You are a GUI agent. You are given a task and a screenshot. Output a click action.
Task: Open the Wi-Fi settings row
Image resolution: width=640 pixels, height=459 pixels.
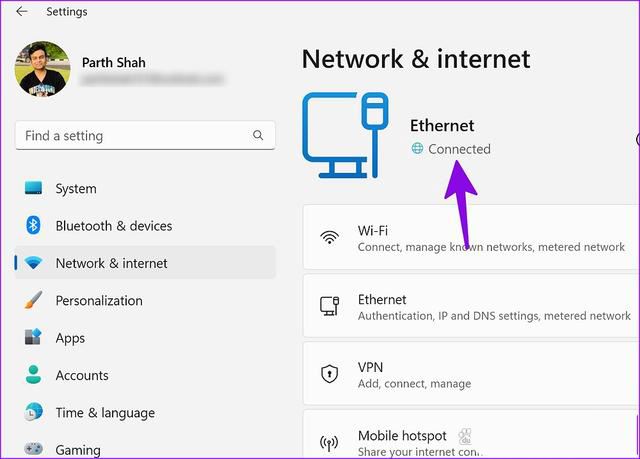click(x=471, y=237)
